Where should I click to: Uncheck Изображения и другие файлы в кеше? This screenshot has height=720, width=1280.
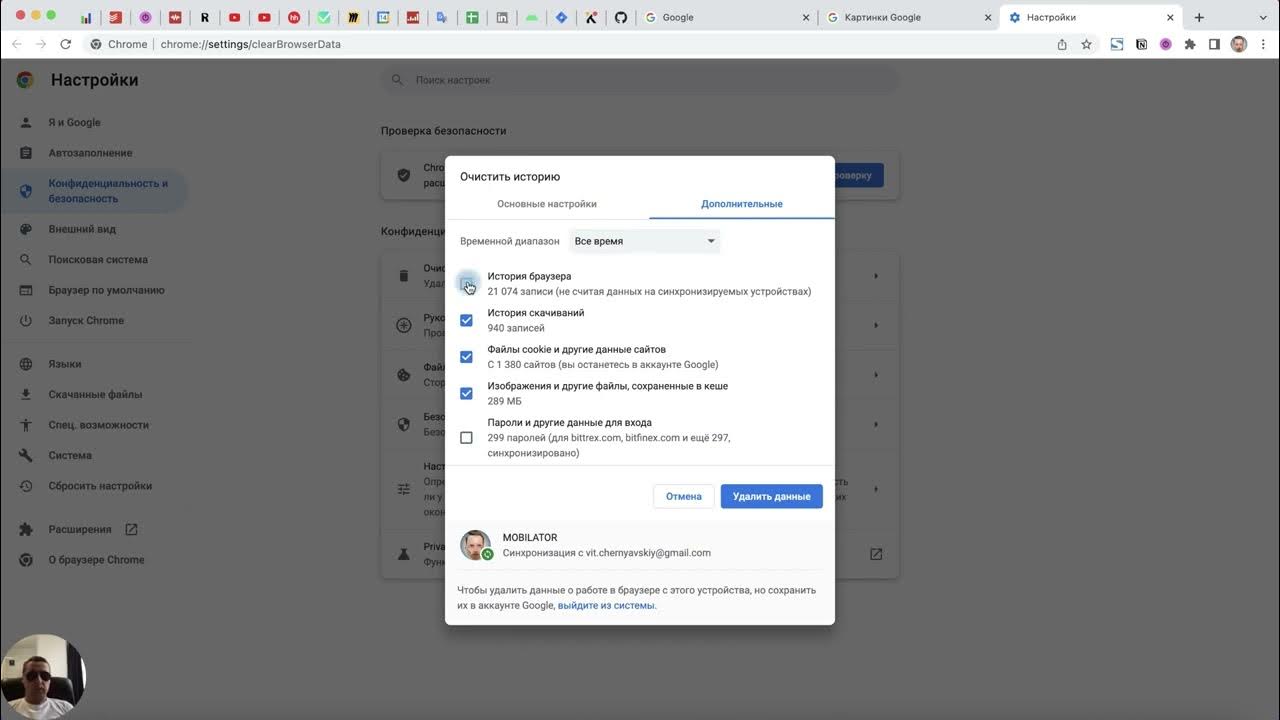pyautogui.click(x=466, y=393)
